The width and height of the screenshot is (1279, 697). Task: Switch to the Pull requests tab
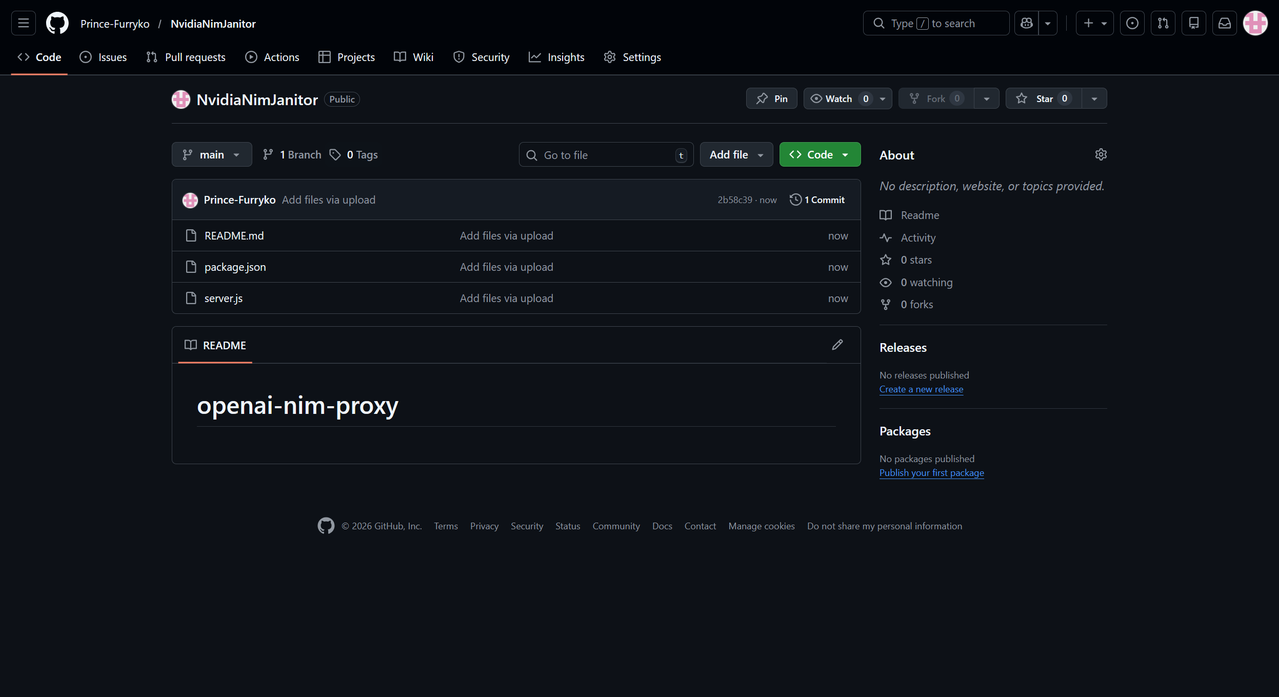tap(186, 57)
